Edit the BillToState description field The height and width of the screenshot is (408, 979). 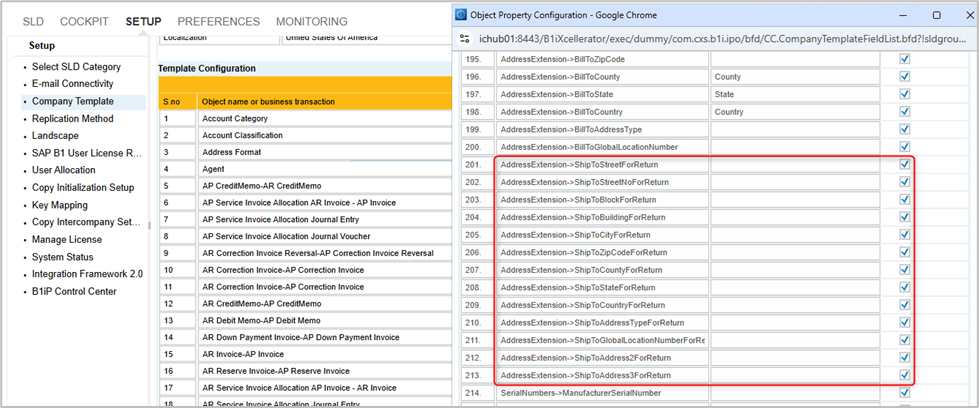tap(795, 94)
